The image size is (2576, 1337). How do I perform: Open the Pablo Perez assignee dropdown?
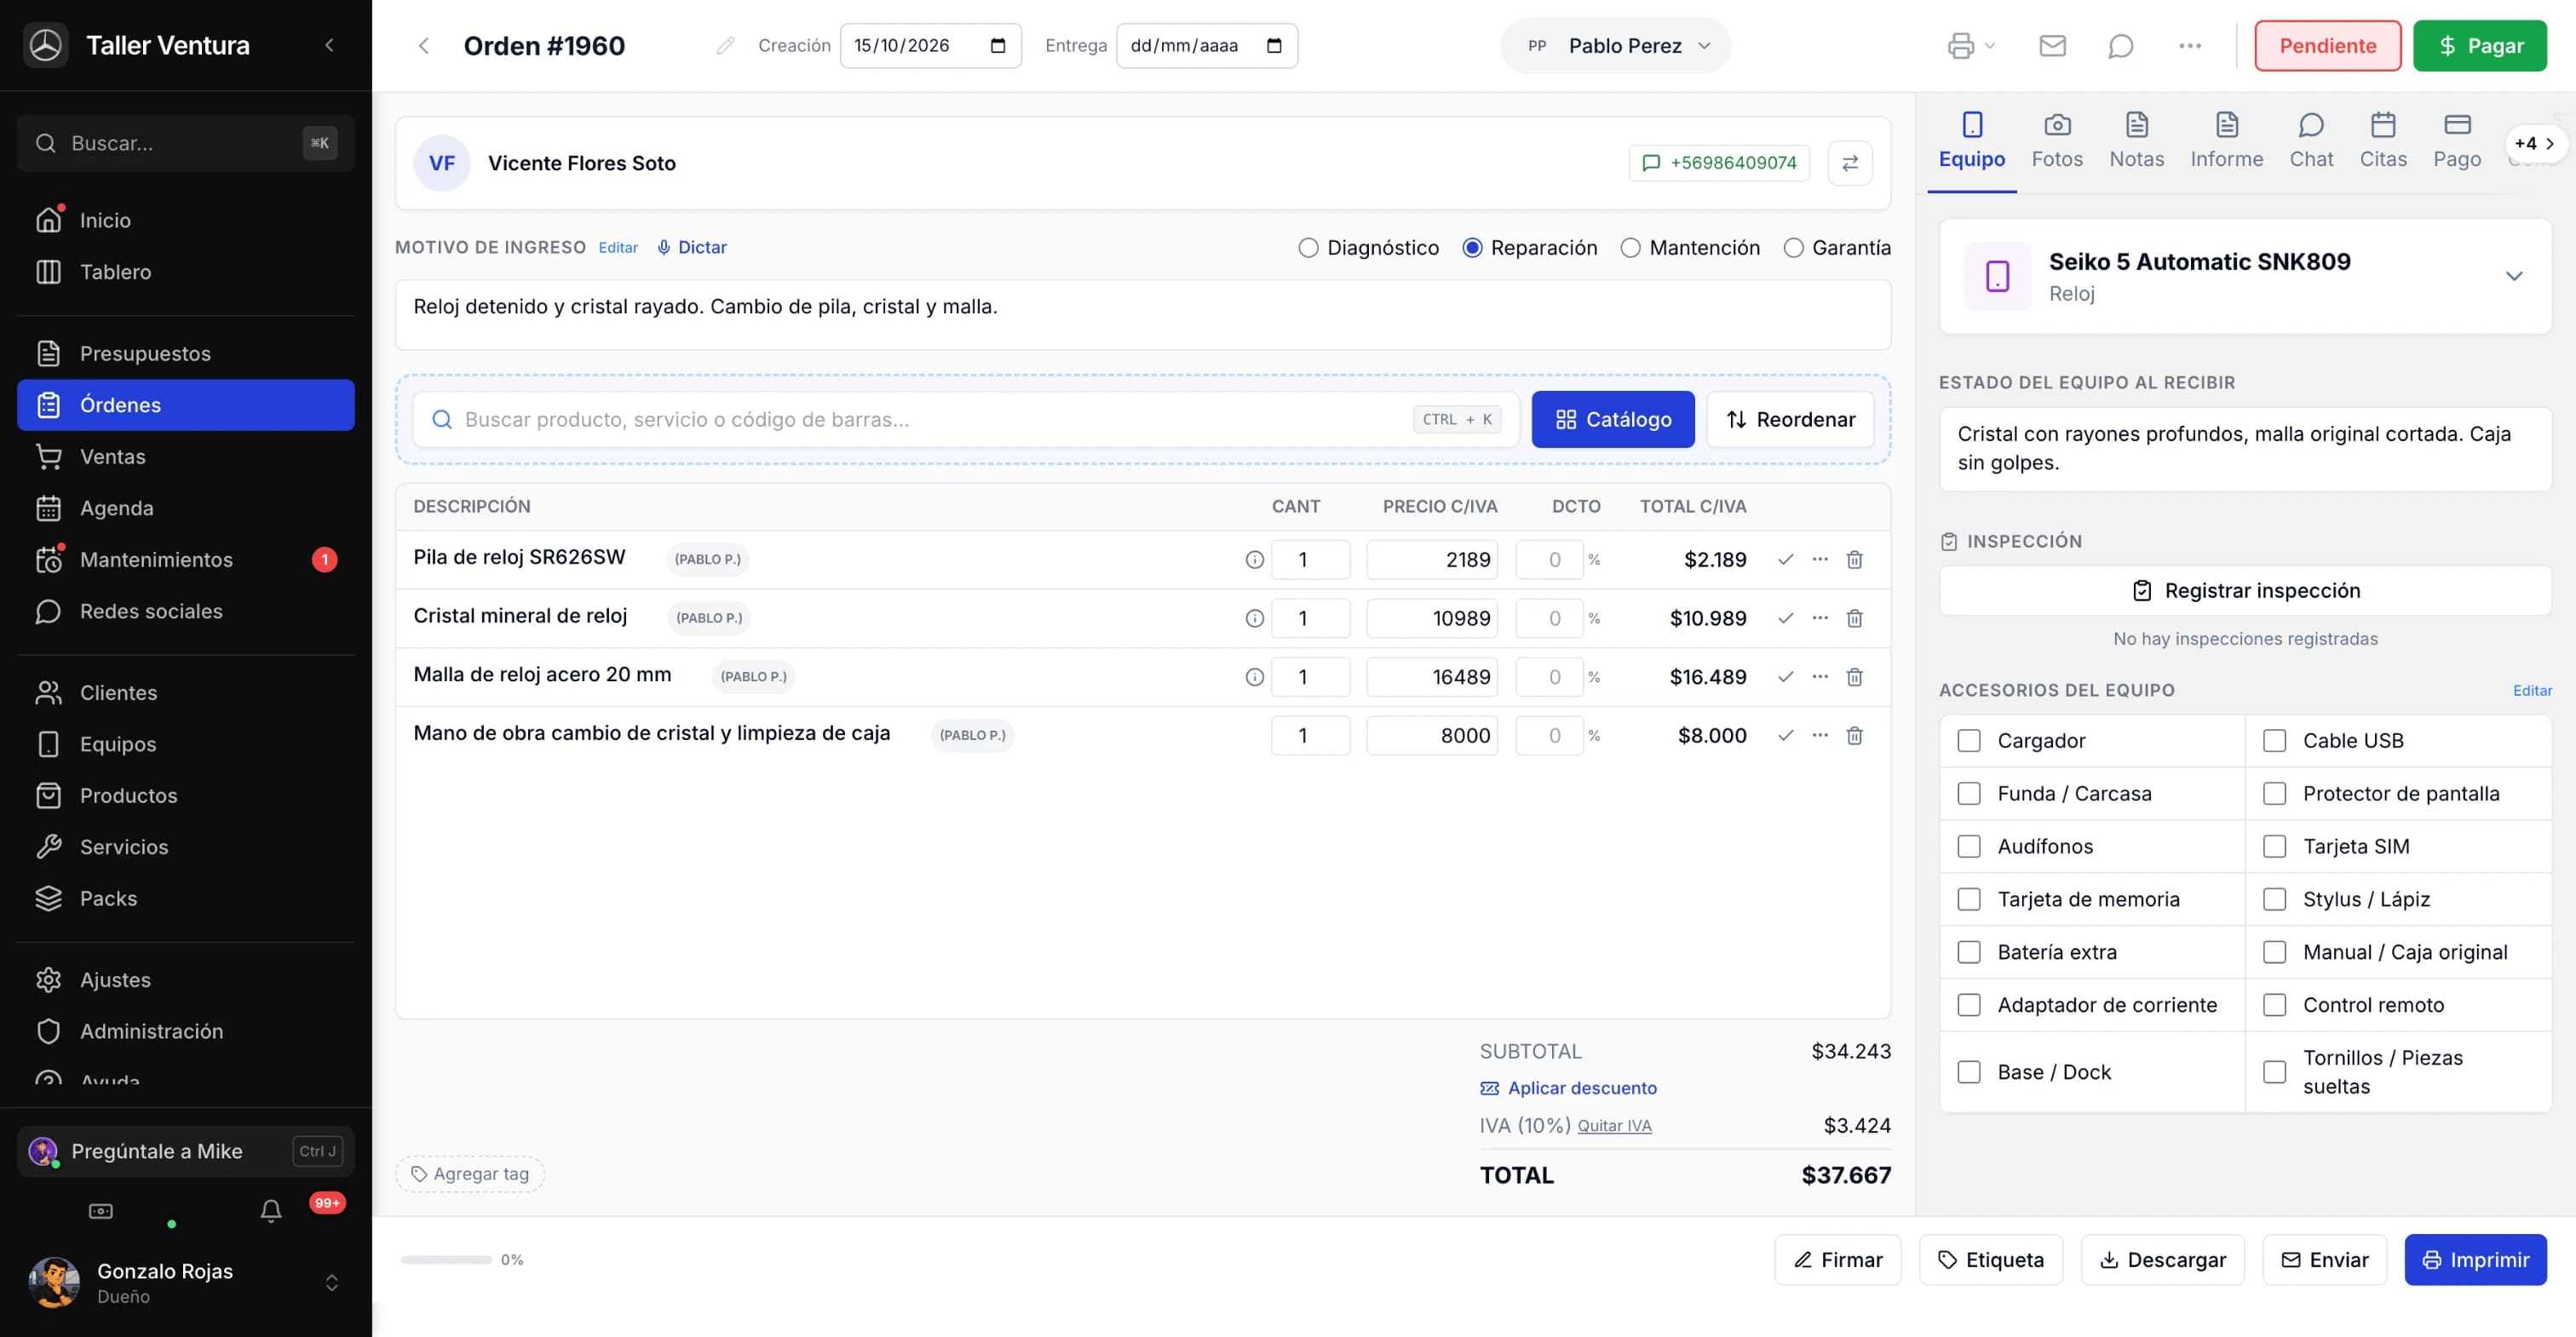tap(1615, 46)
